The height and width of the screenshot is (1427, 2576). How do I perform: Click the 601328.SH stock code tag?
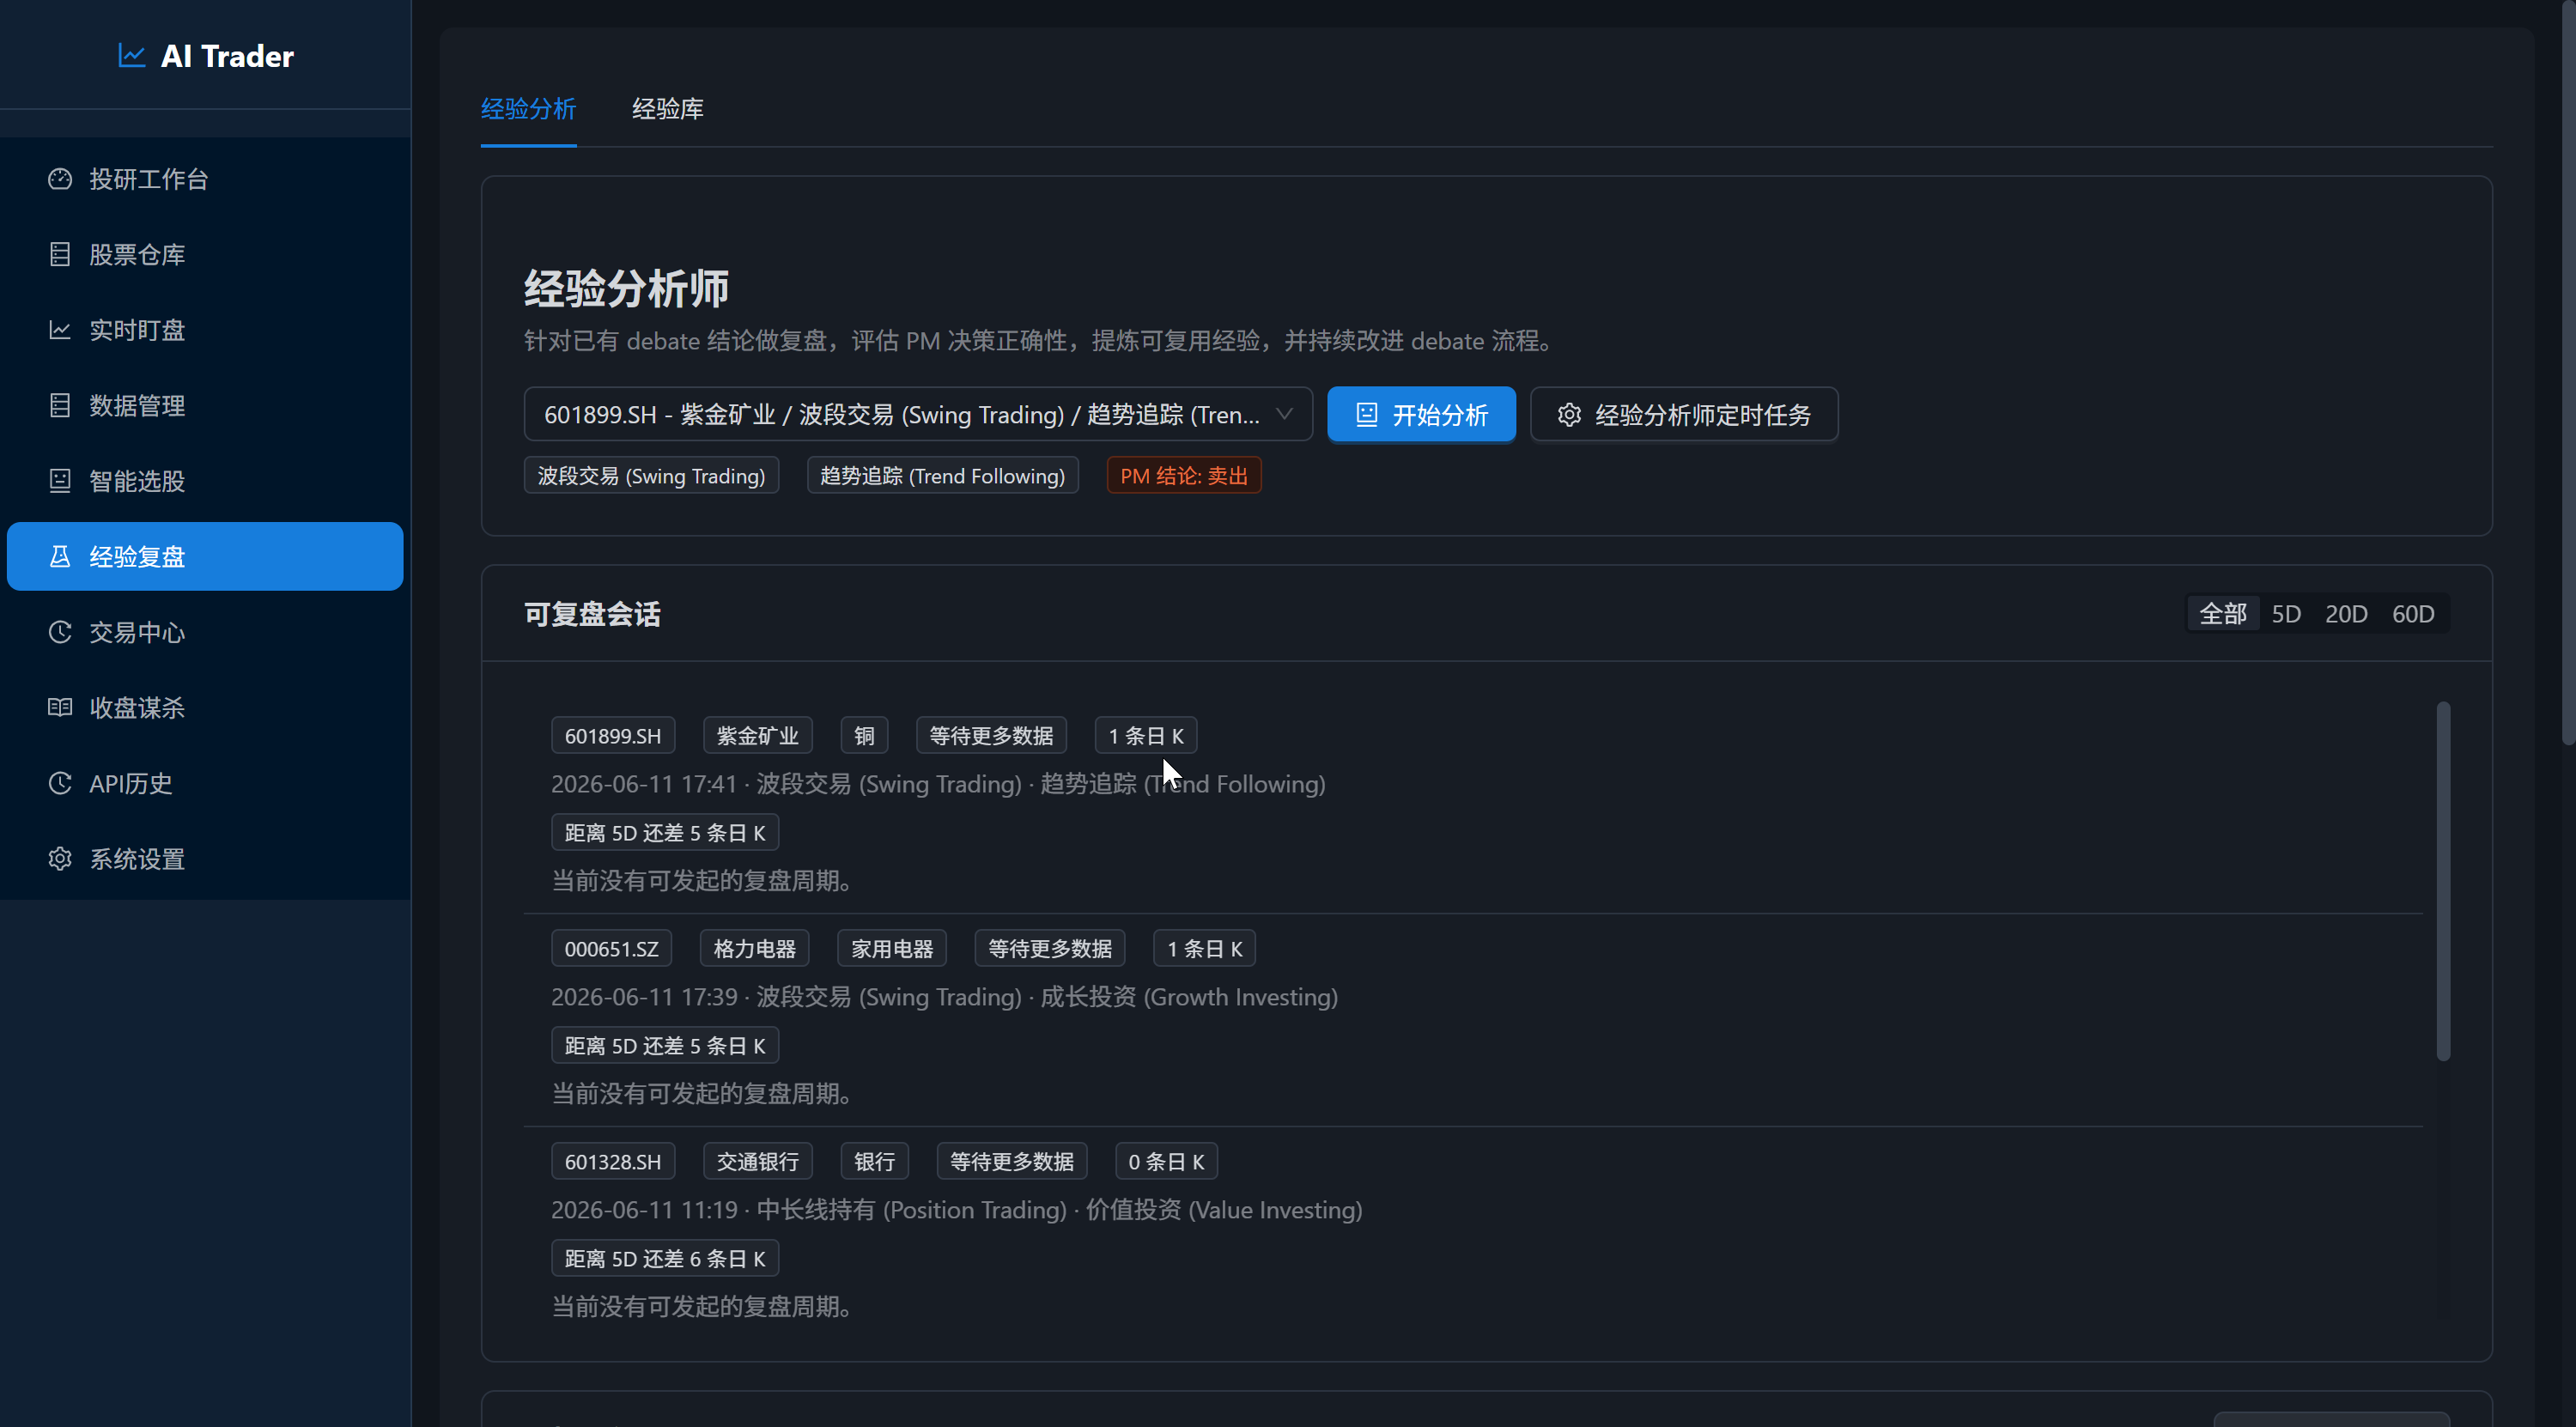pyautogui.click(x=612, y=1161)
